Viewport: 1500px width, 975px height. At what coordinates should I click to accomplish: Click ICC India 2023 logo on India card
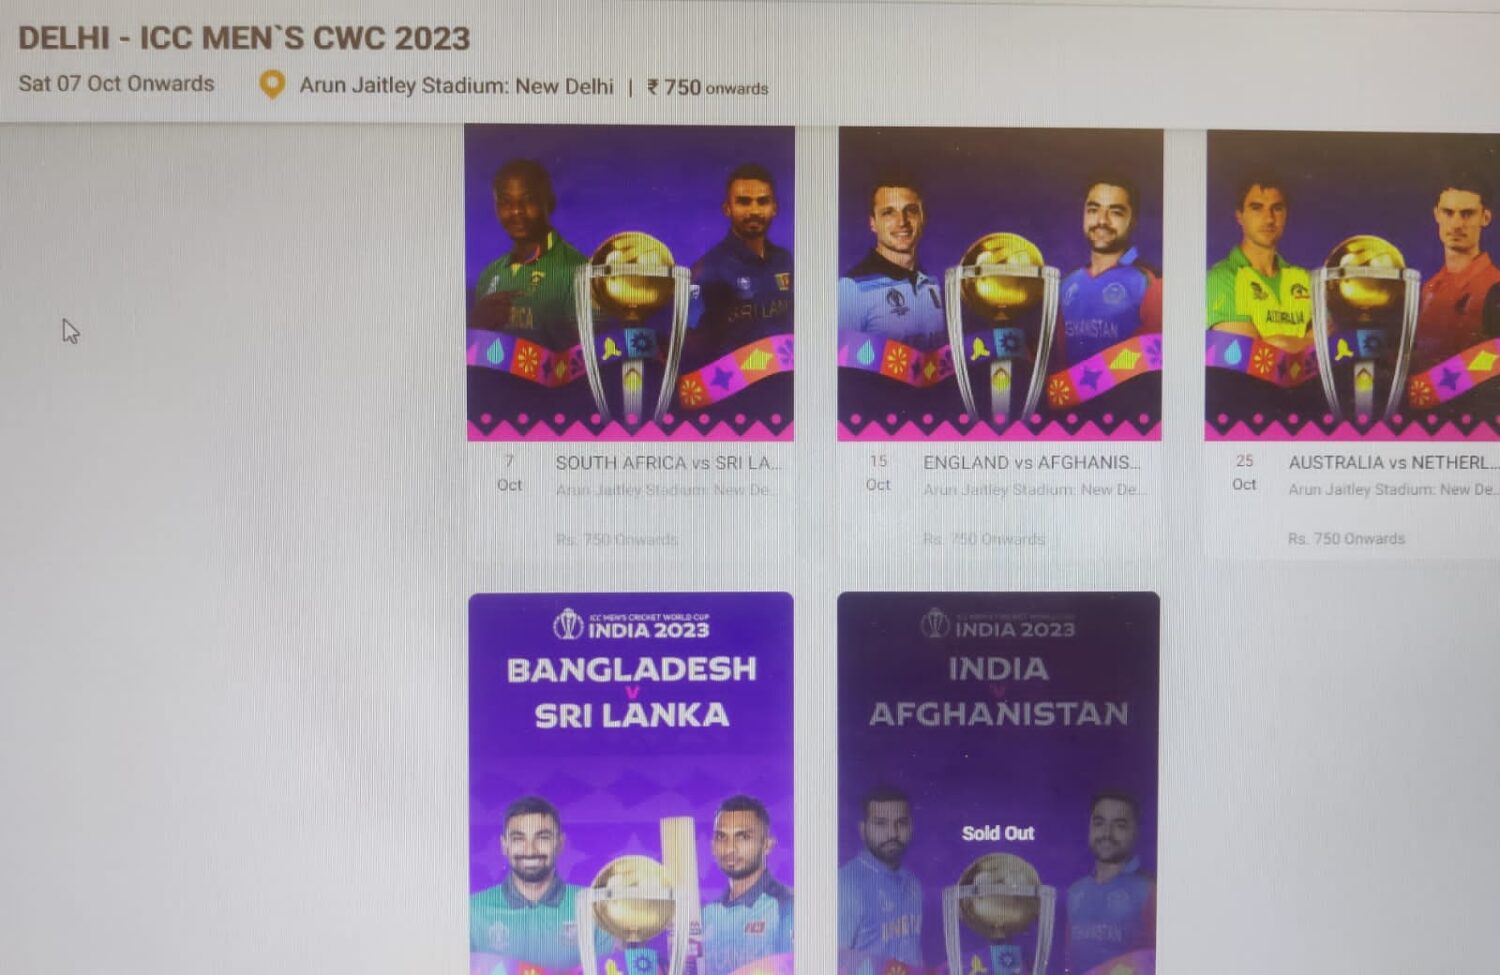998,624
